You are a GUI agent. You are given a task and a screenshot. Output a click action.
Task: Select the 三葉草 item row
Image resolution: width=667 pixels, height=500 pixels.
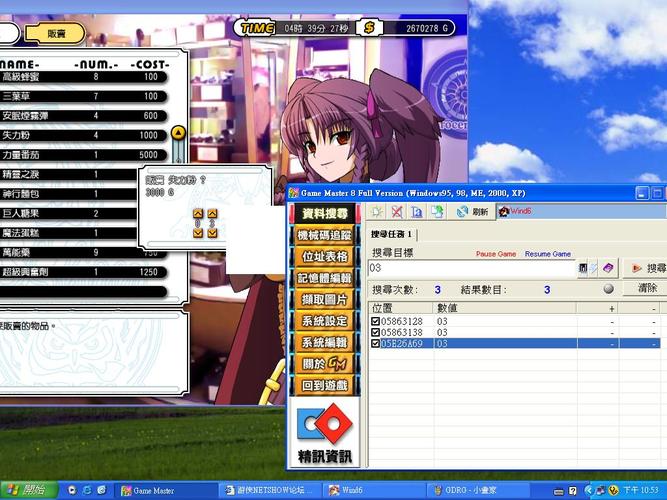[83, 96]
